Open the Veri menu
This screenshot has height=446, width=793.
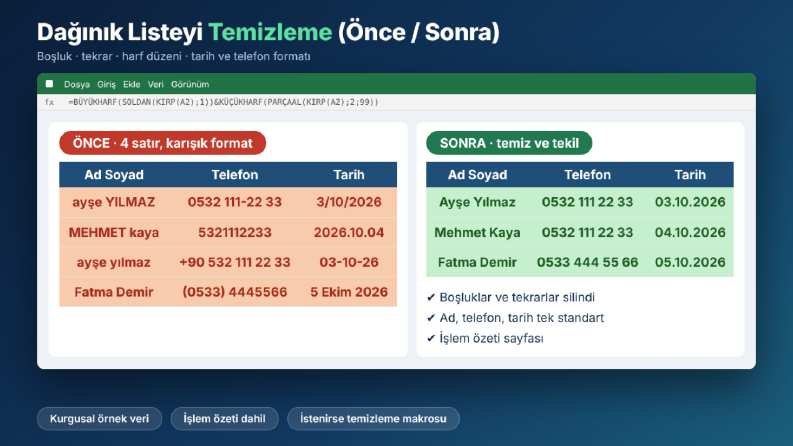pos(155,84)
